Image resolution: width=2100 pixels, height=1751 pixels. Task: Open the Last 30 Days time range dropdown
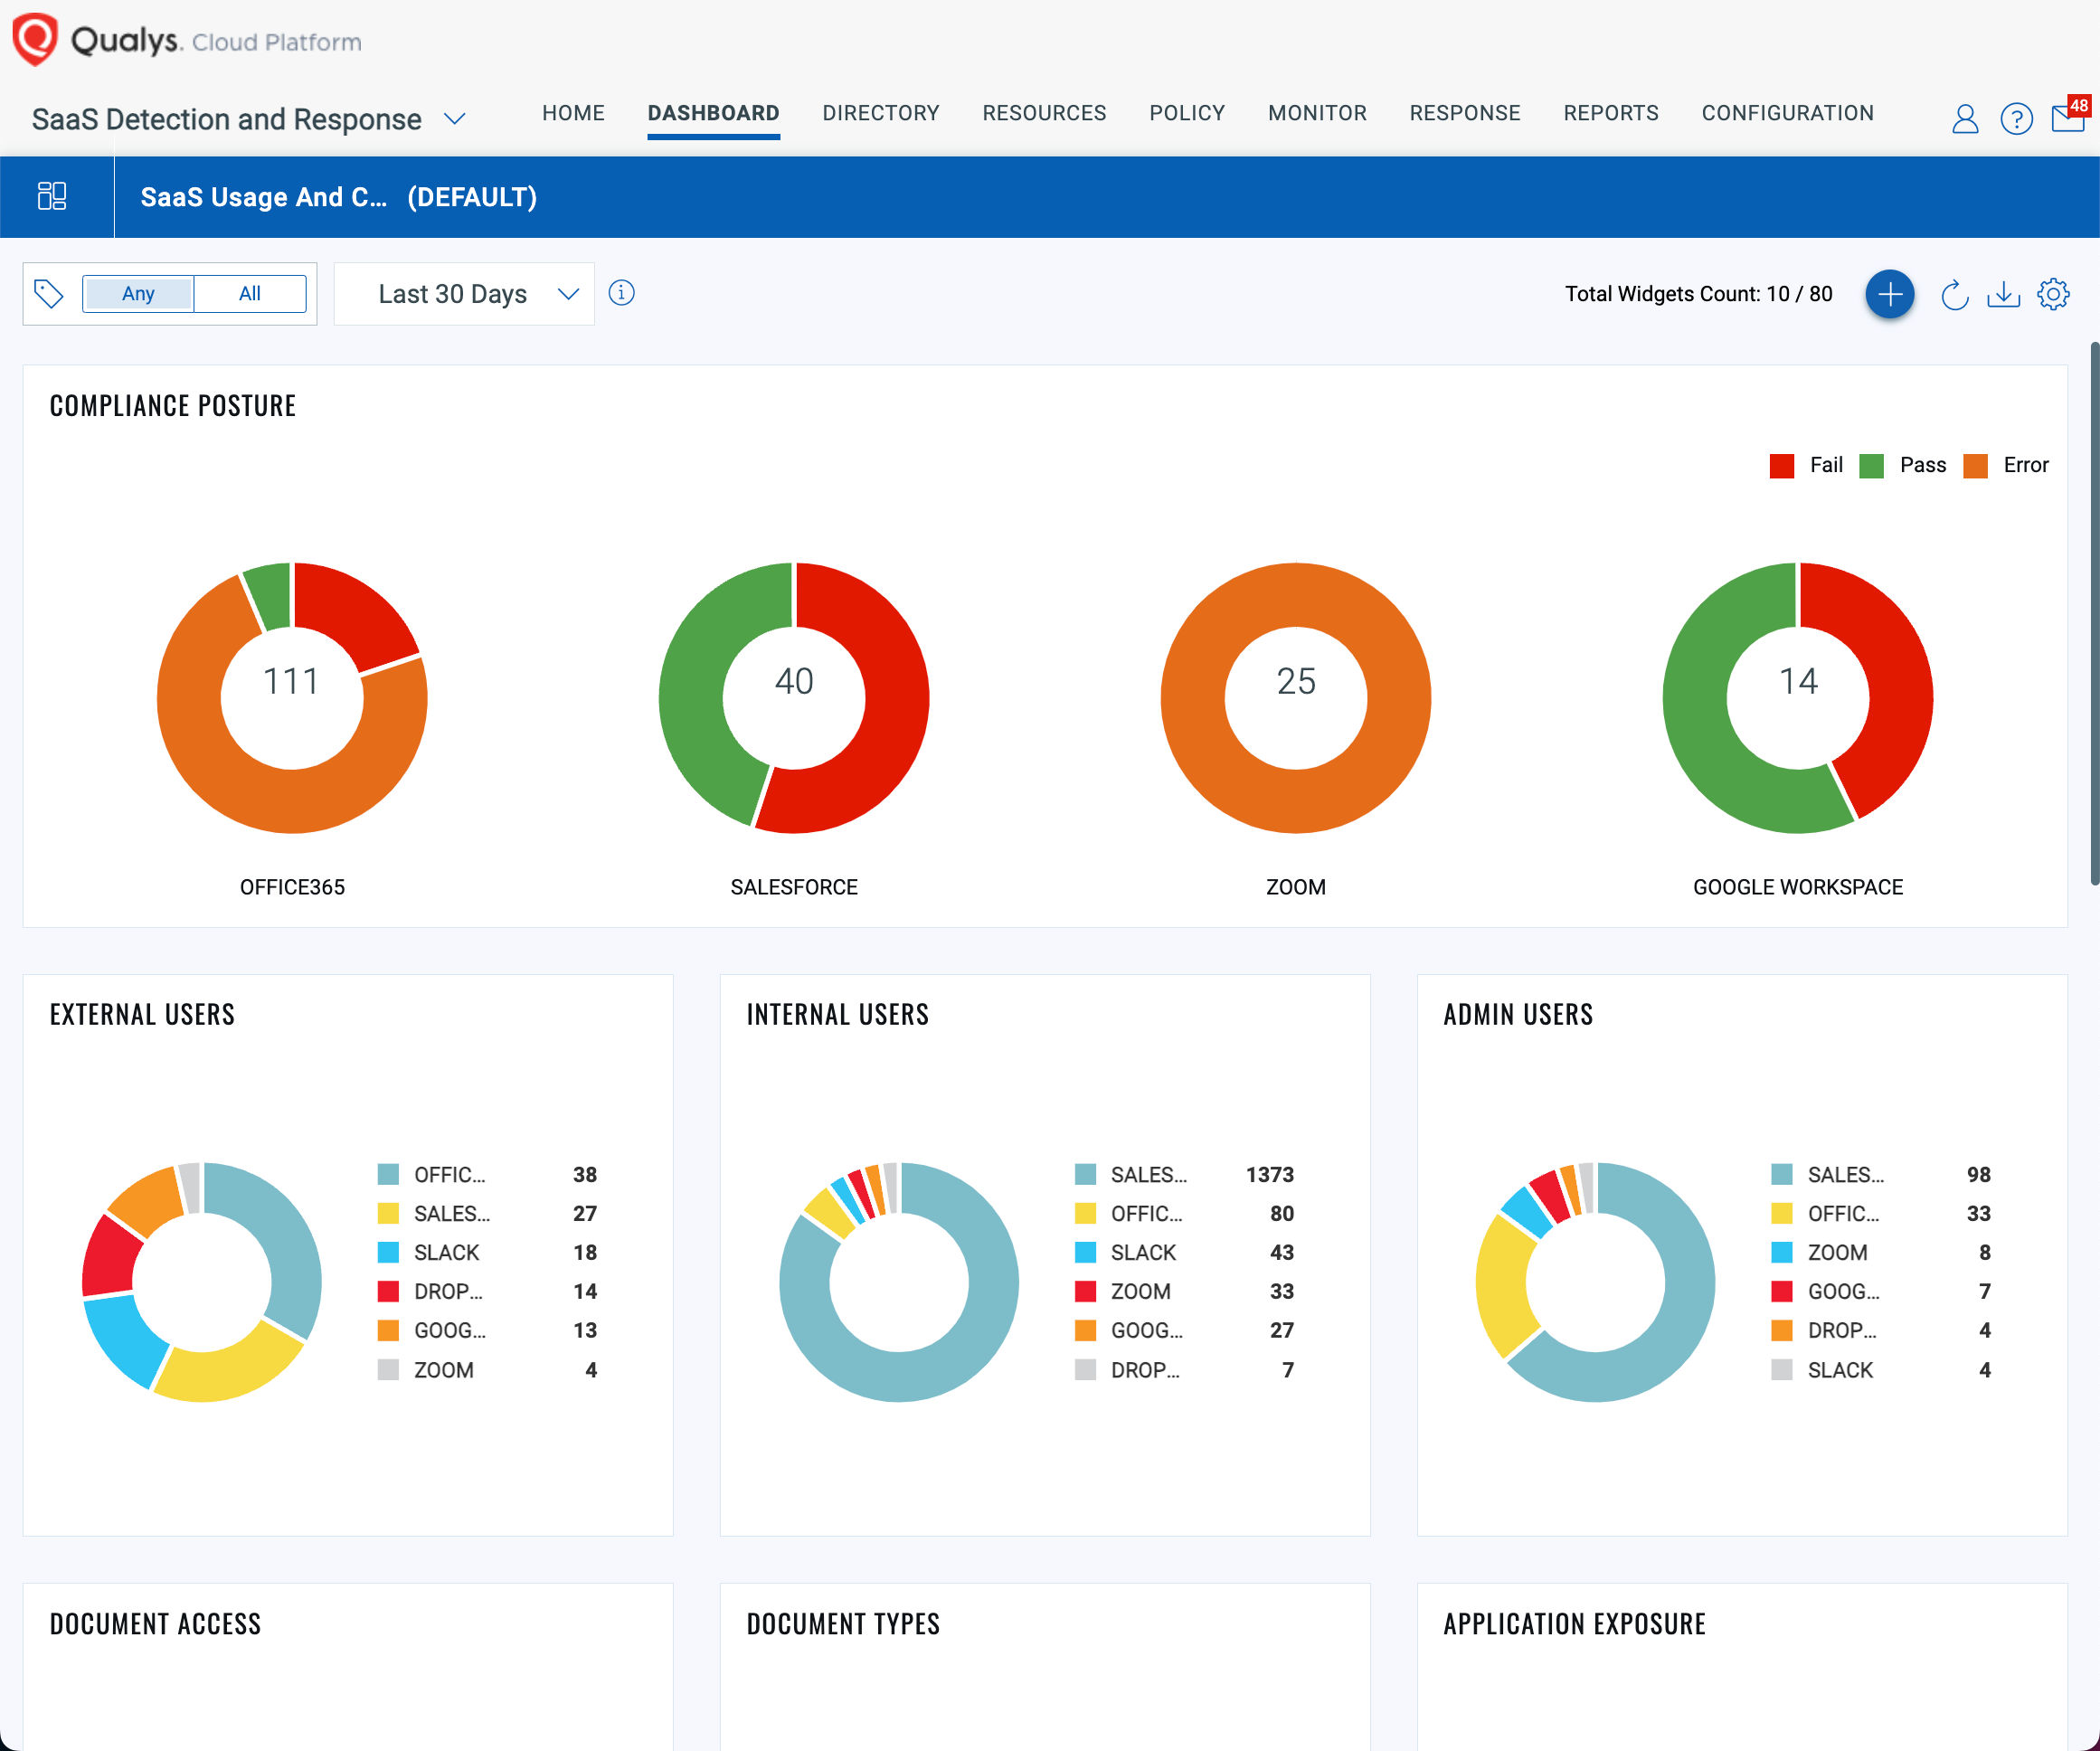(465, 293)
